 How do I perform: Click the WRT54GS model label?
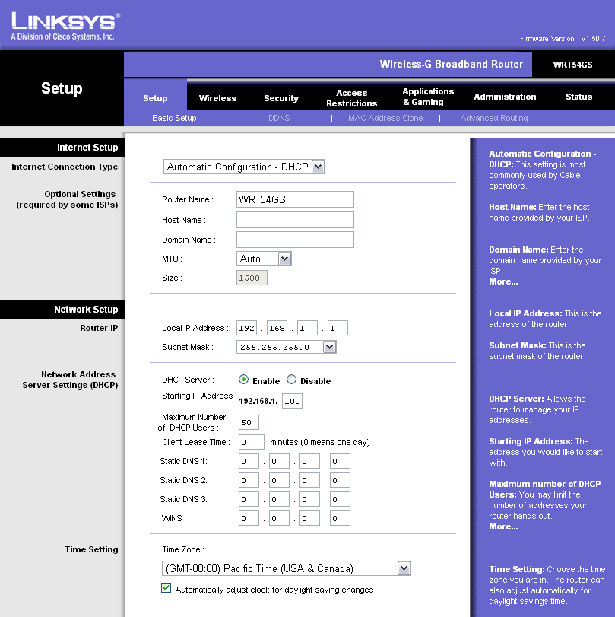point(573,65)
